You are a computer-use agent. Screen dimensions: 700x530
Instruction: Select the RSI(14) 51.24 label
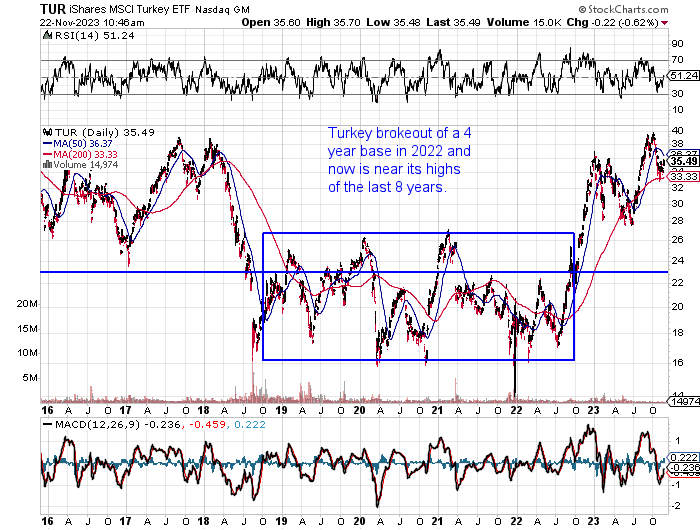pyautogui.click(x=94, y=35)
